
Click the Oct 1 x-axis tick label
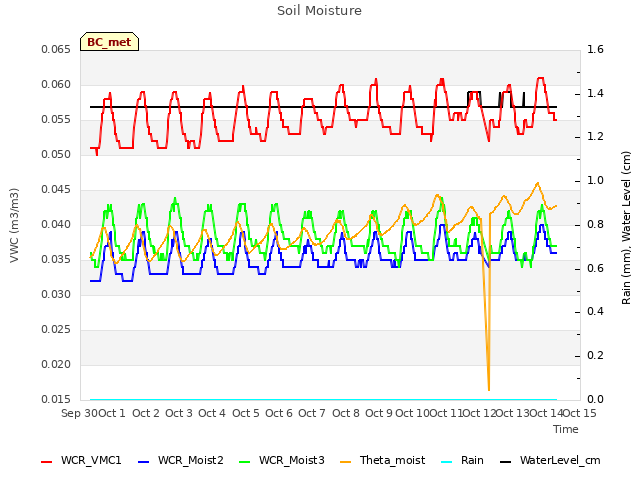pyautogui.click(x=112, y=413)
